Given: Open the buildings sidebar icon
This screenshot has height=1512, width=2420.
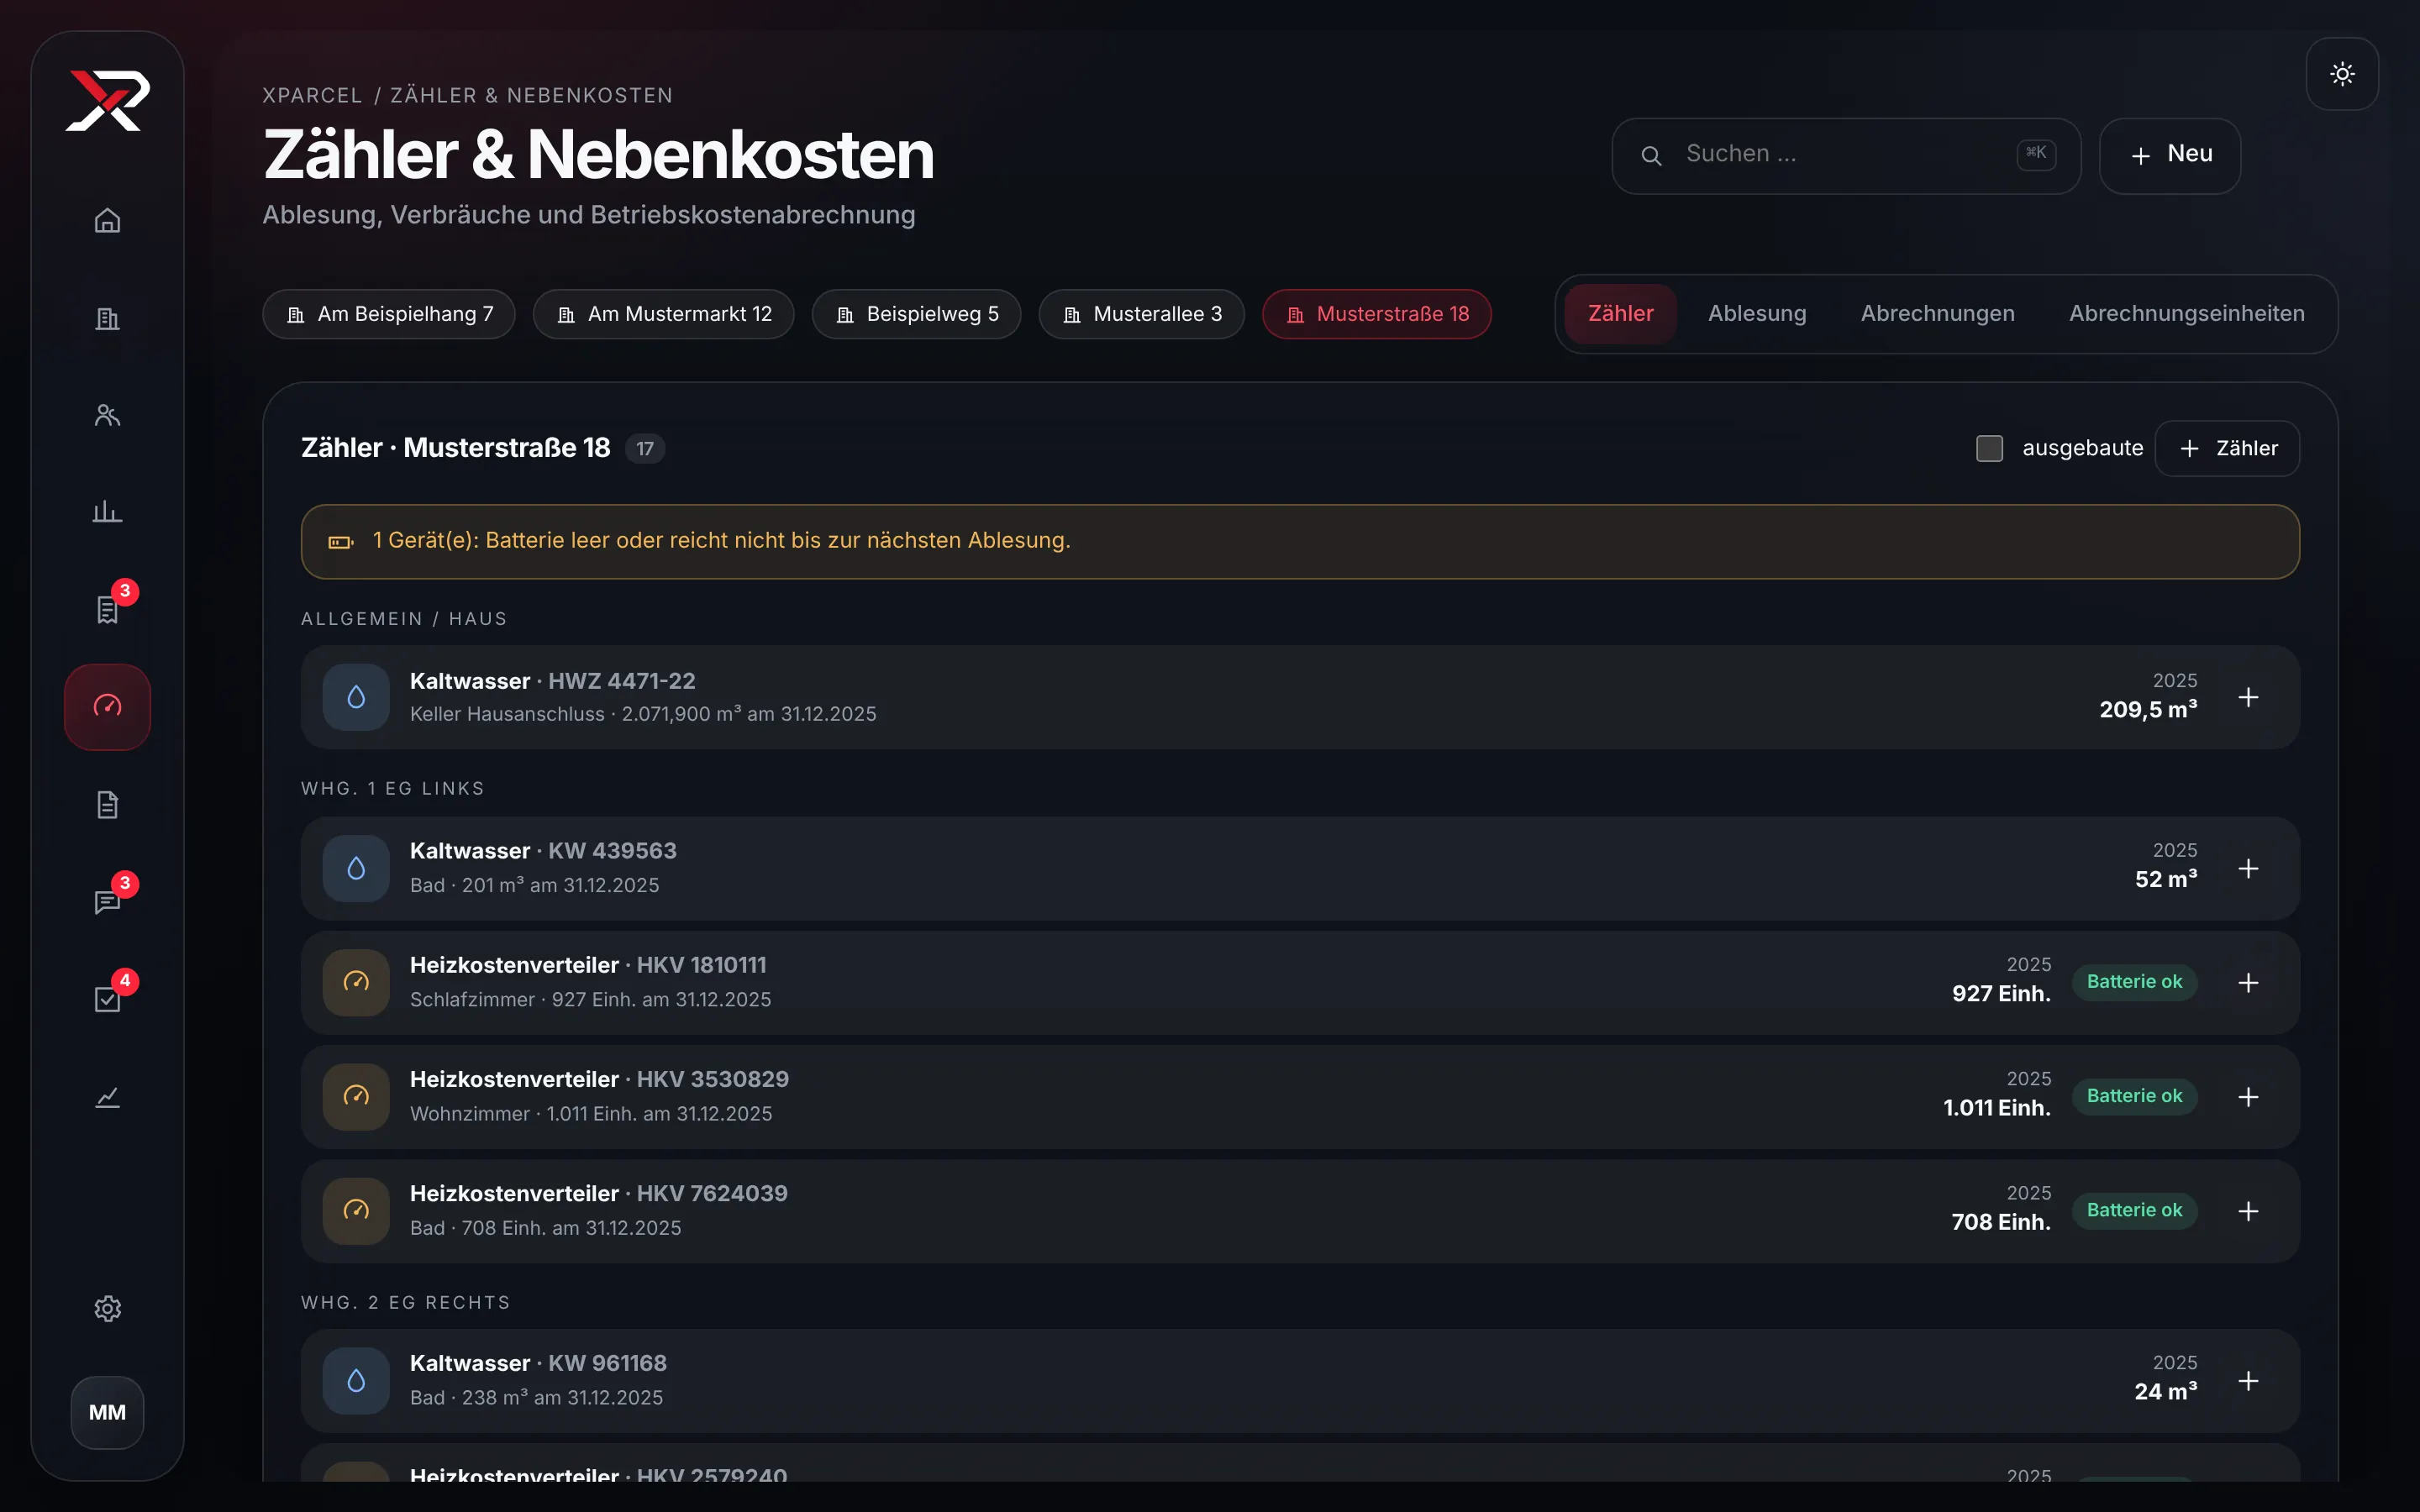Looking at the screenshot, I should pos(107,318).
